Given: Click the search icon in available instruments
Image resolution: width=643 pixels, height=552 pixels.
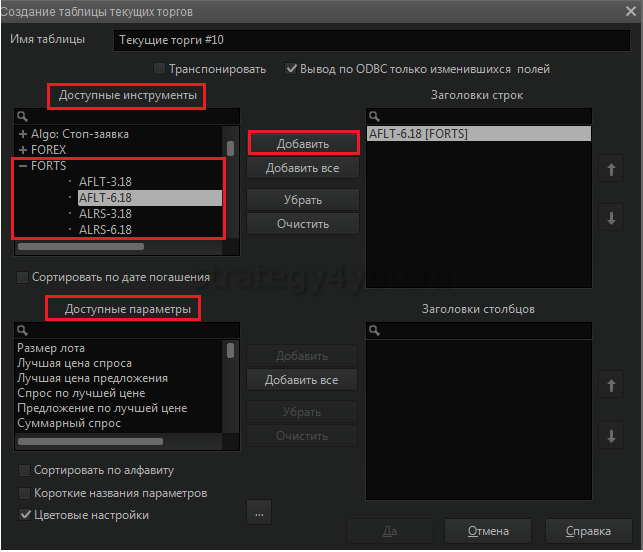Looking at the screenshot, I should (x=23, y=117).
